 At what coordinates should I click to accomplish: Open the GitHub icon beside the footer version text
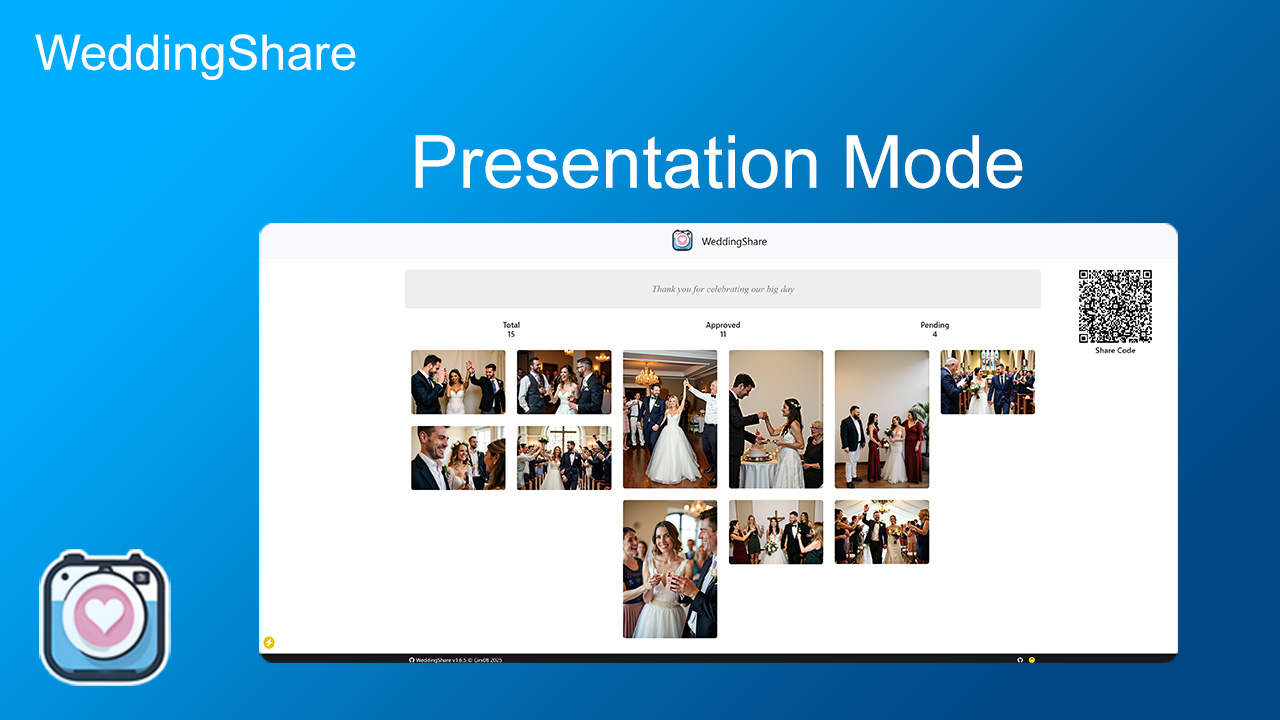pos(412,660)
